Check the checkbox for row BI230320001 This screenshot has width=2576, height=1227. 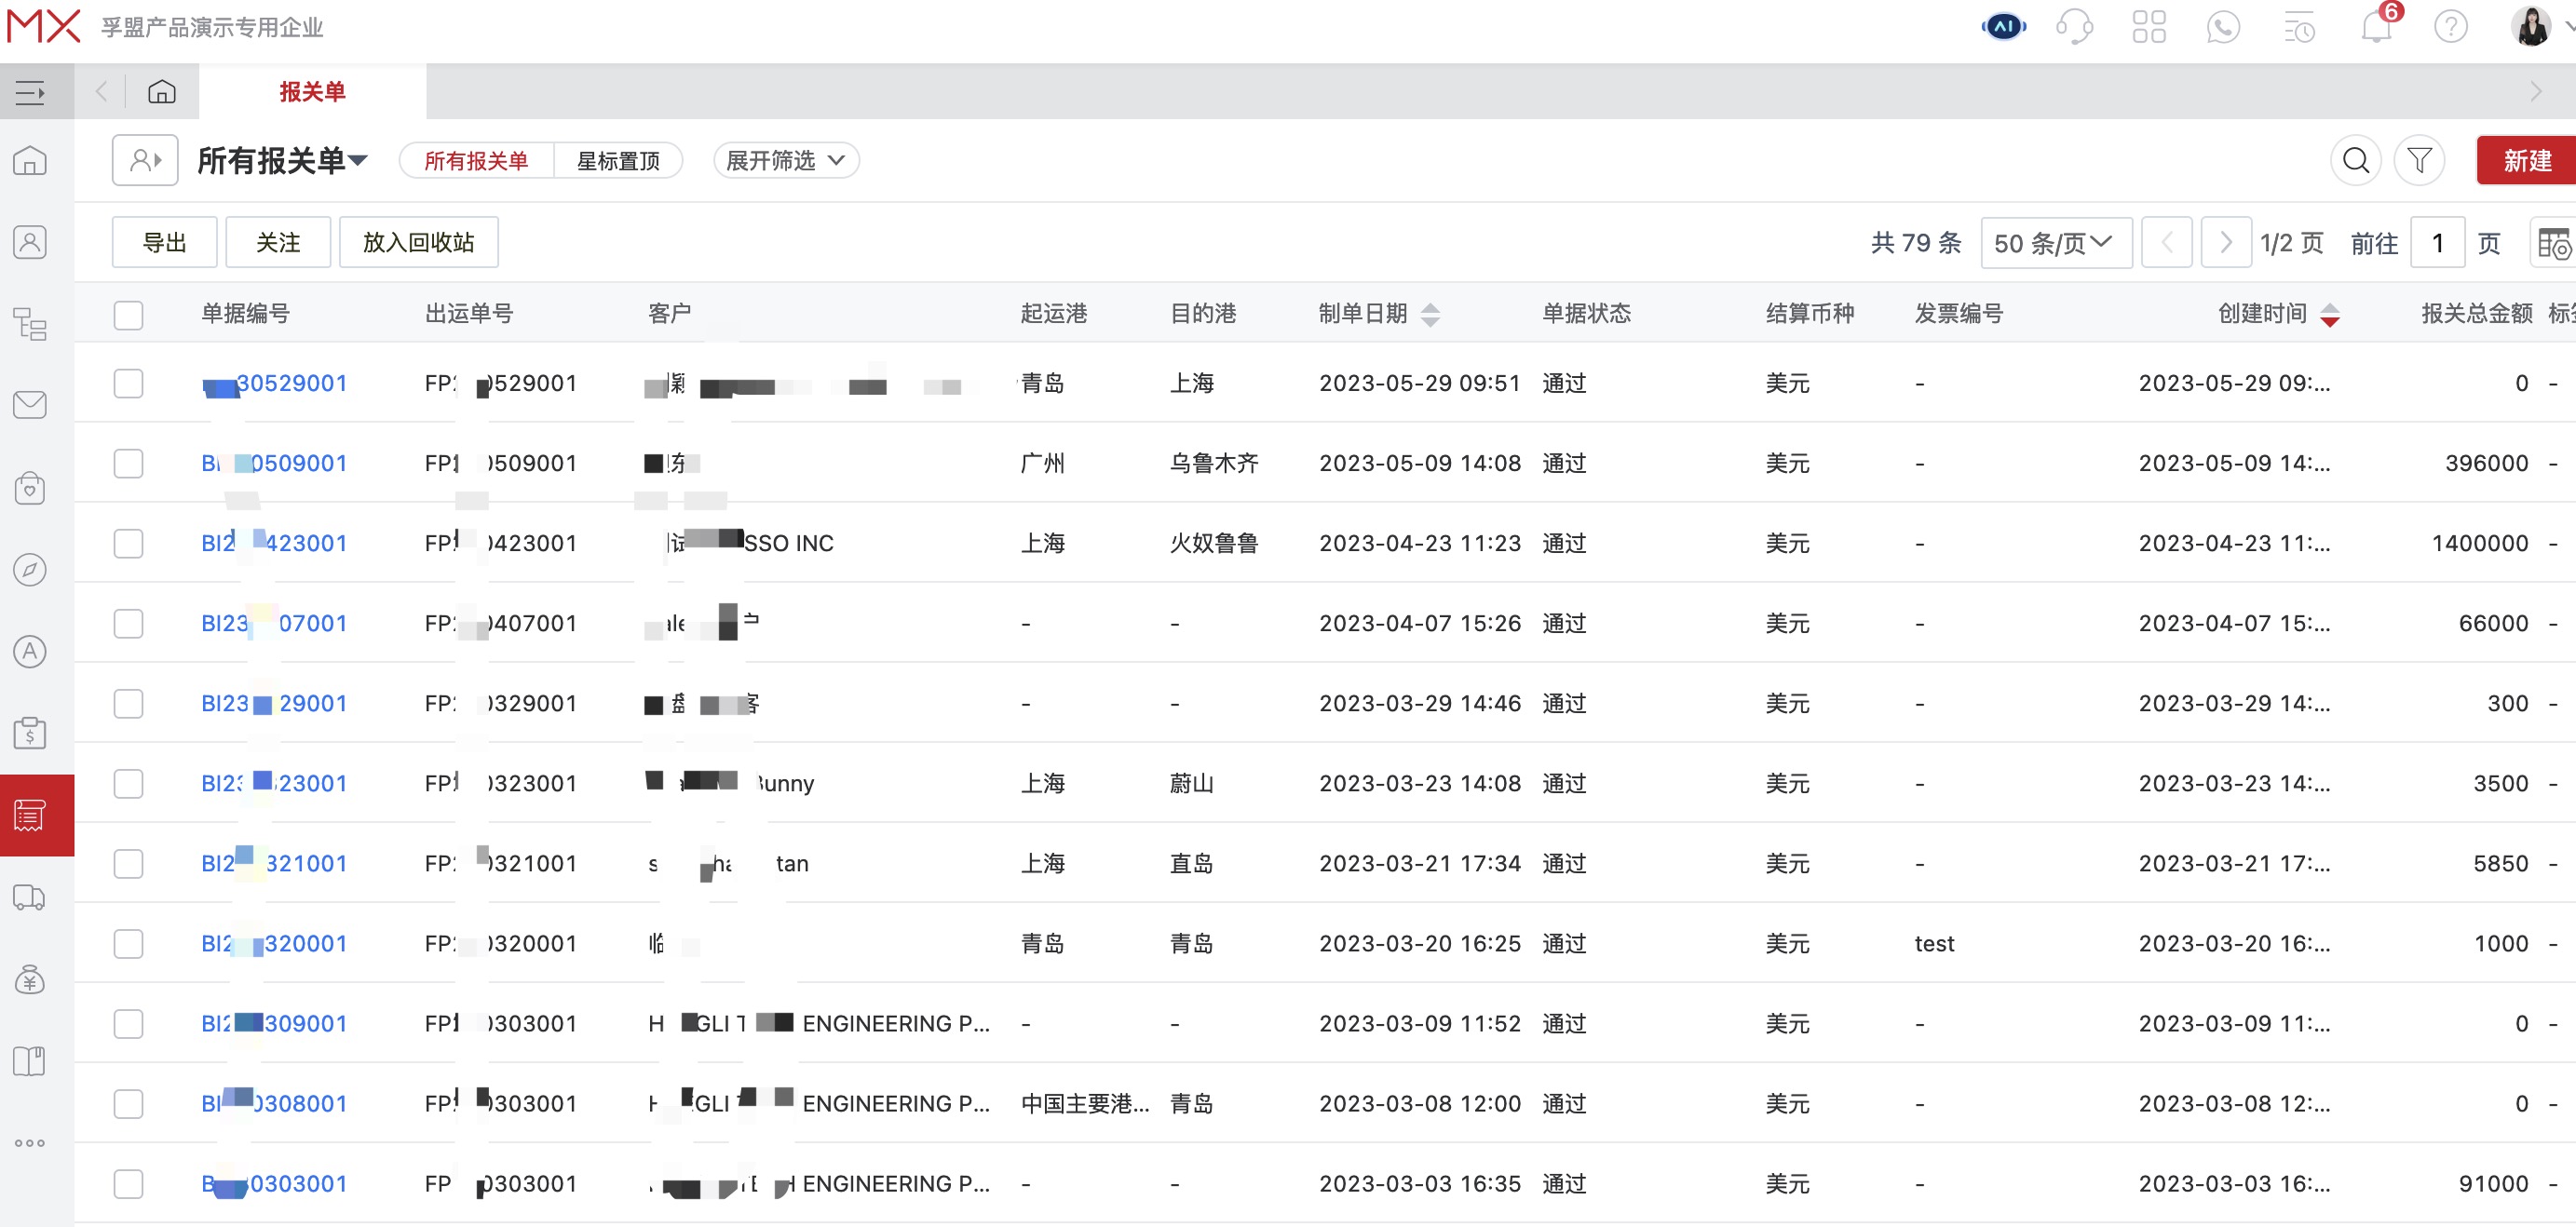pyautogui.click(x=128, y=943)
